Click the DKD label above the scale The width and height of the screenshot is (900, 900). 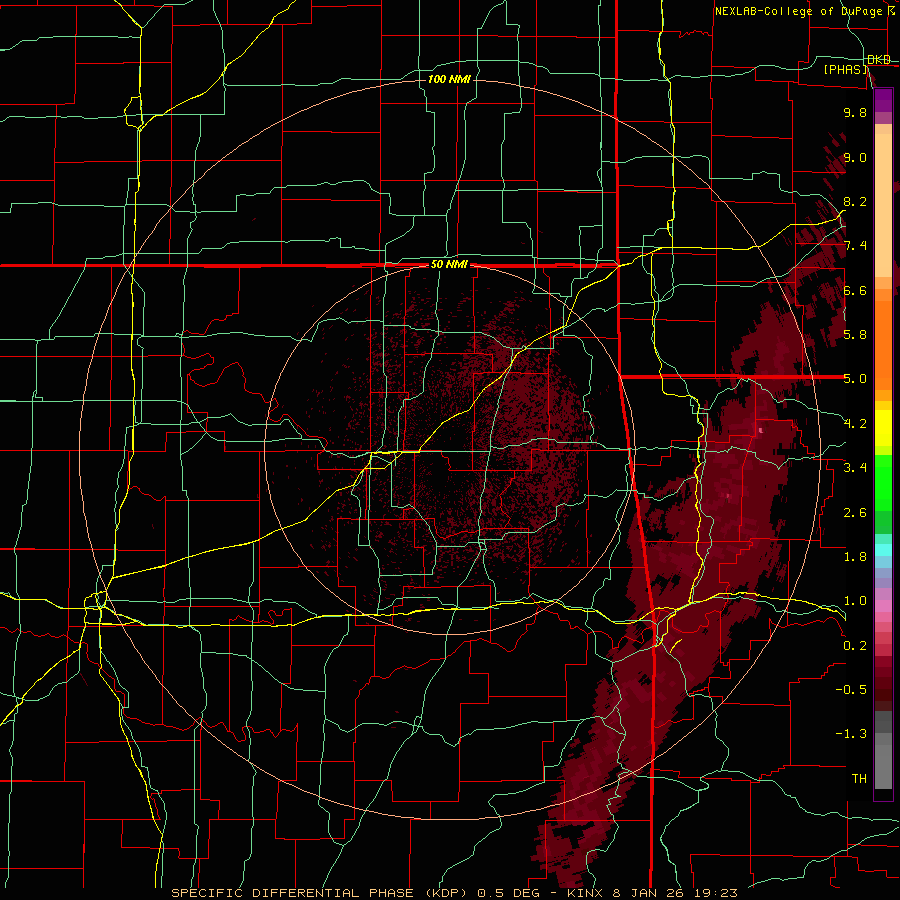879,60
